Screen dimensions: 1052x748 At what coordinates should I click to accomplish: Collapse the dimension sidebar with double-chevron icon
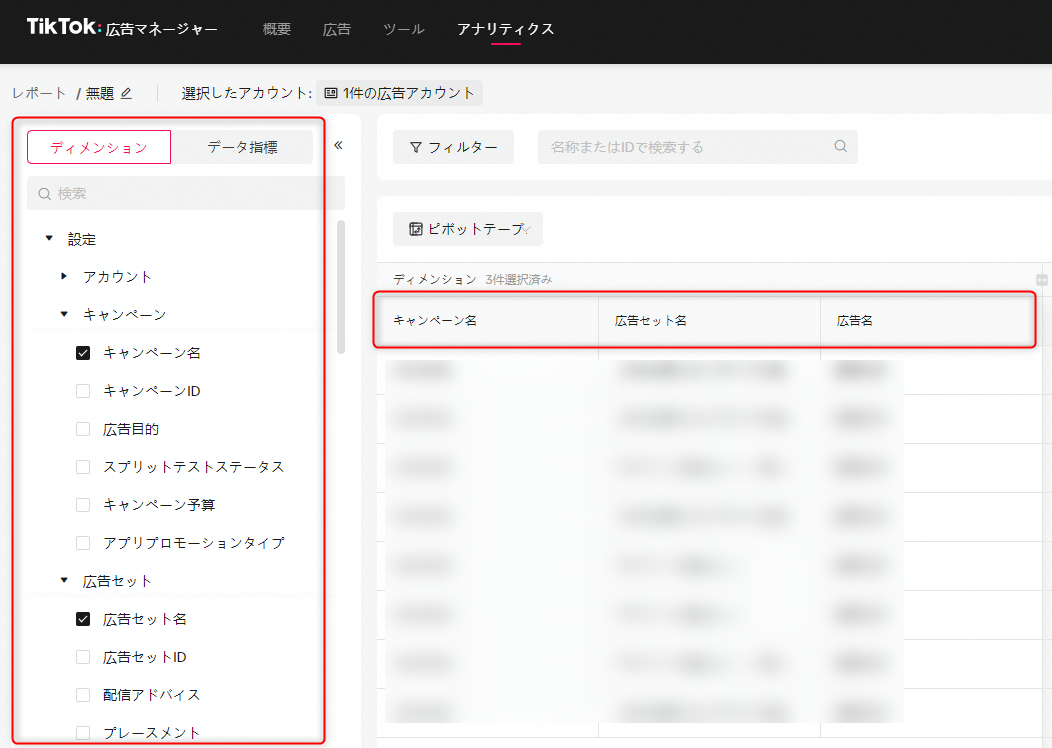[338, 146]
